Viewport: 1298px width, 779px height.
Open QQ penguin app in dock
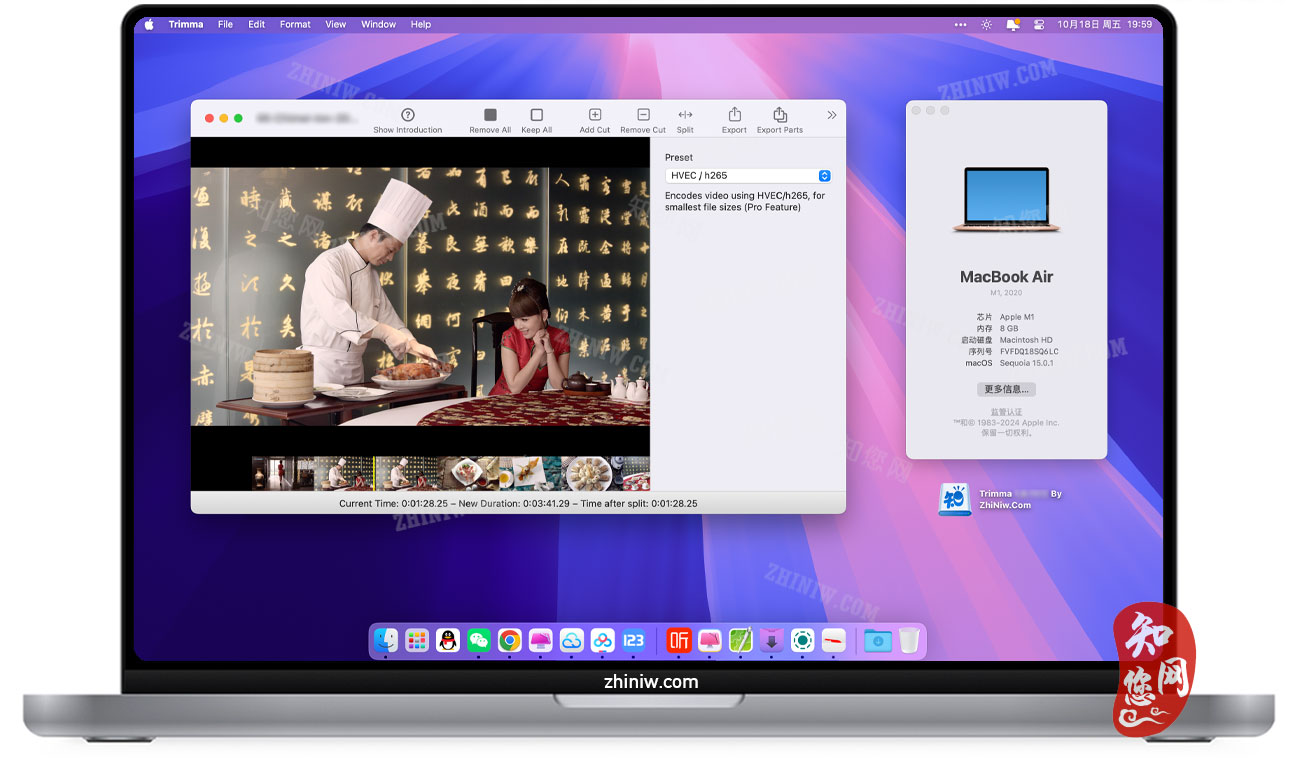click(448, 640)
